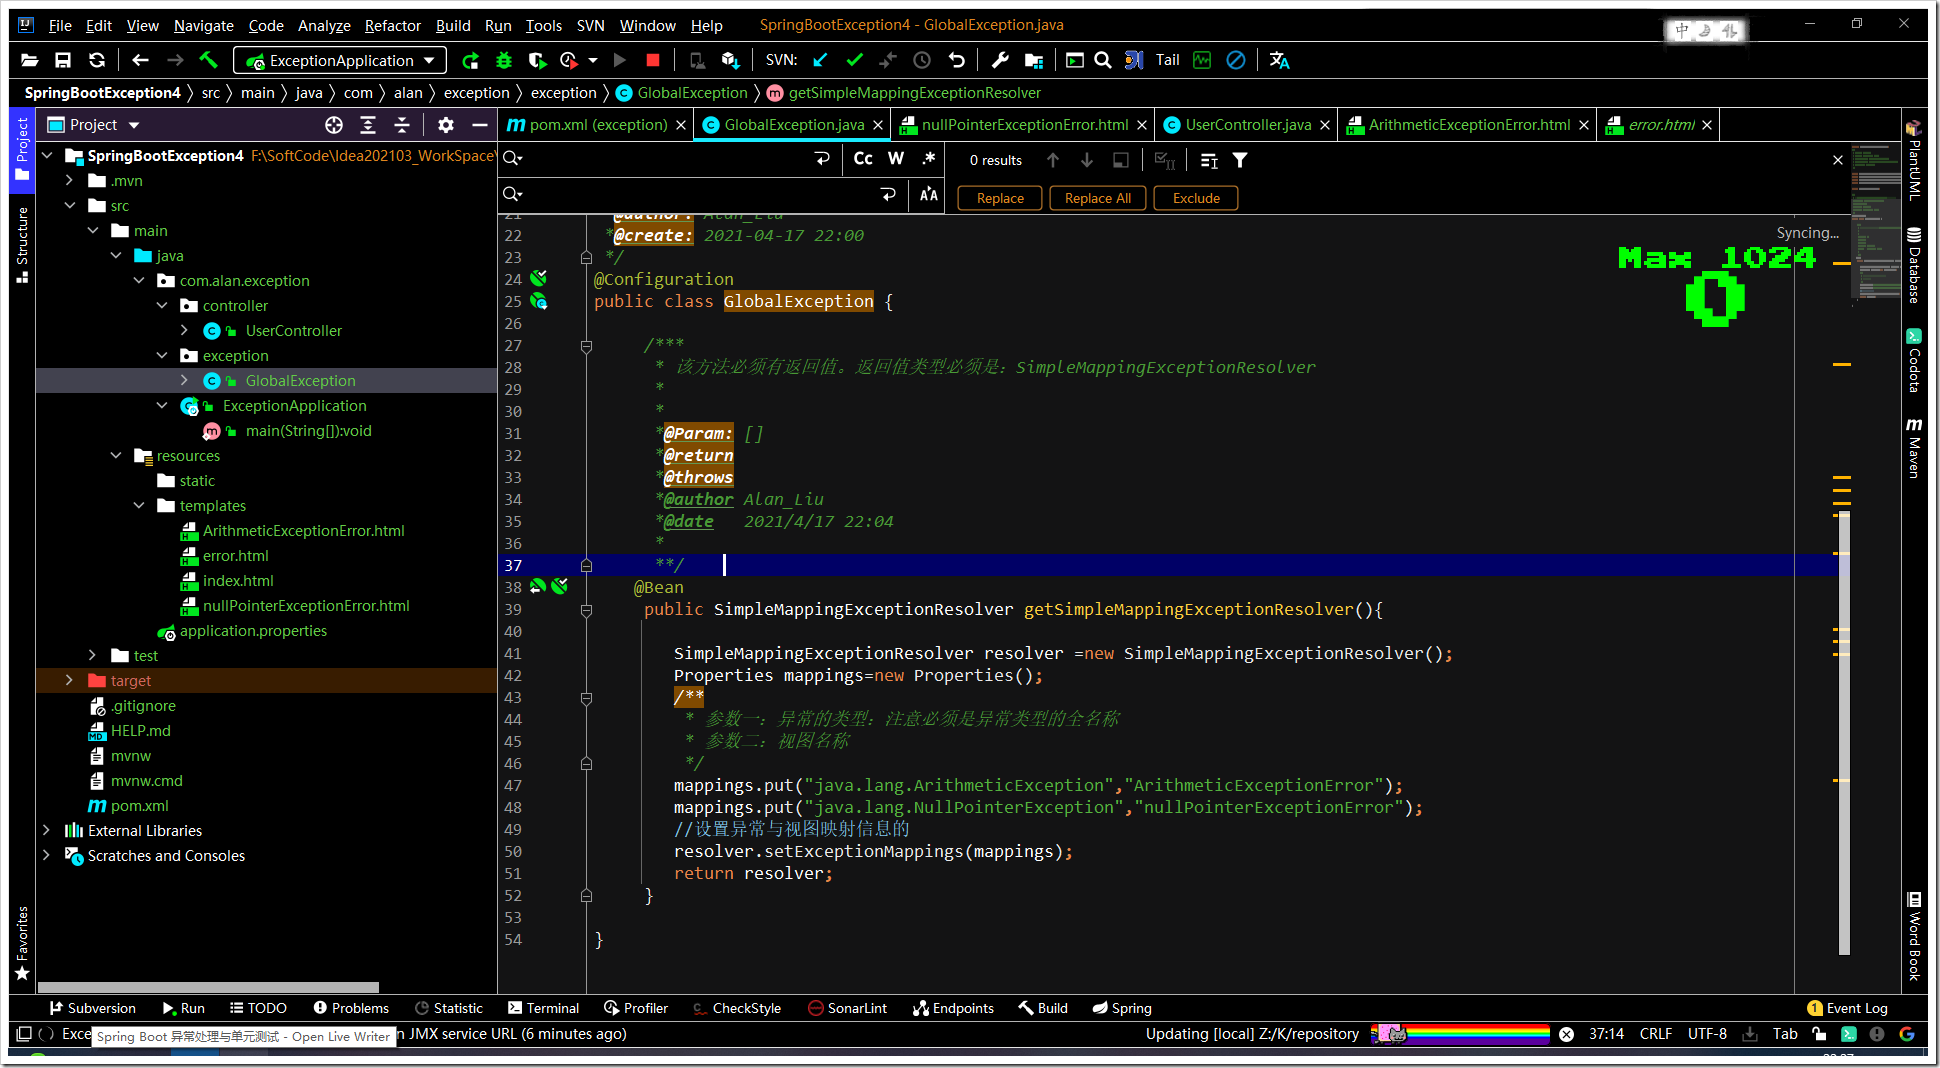Navigate back with the left arrow icon
Viewport: 1940px width, 1068px height.
(x=140, y=60)
